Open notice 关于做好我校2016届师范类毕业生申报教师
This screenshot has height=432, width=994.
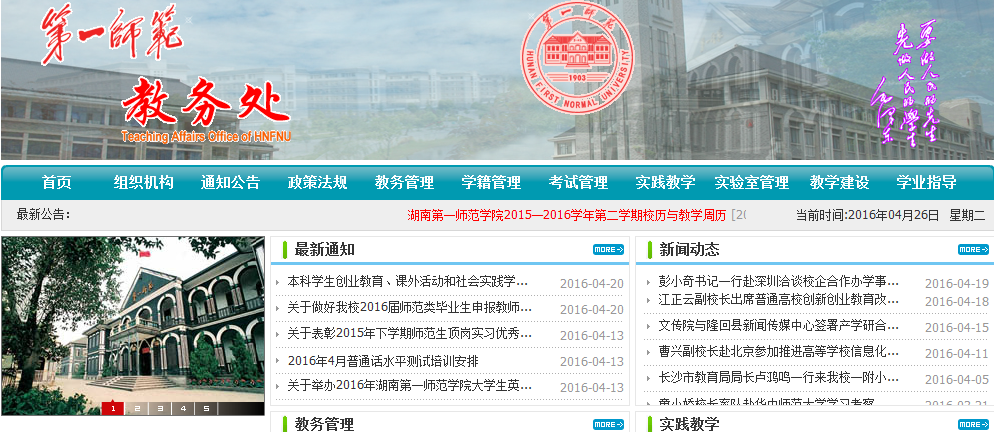(409, 308)
